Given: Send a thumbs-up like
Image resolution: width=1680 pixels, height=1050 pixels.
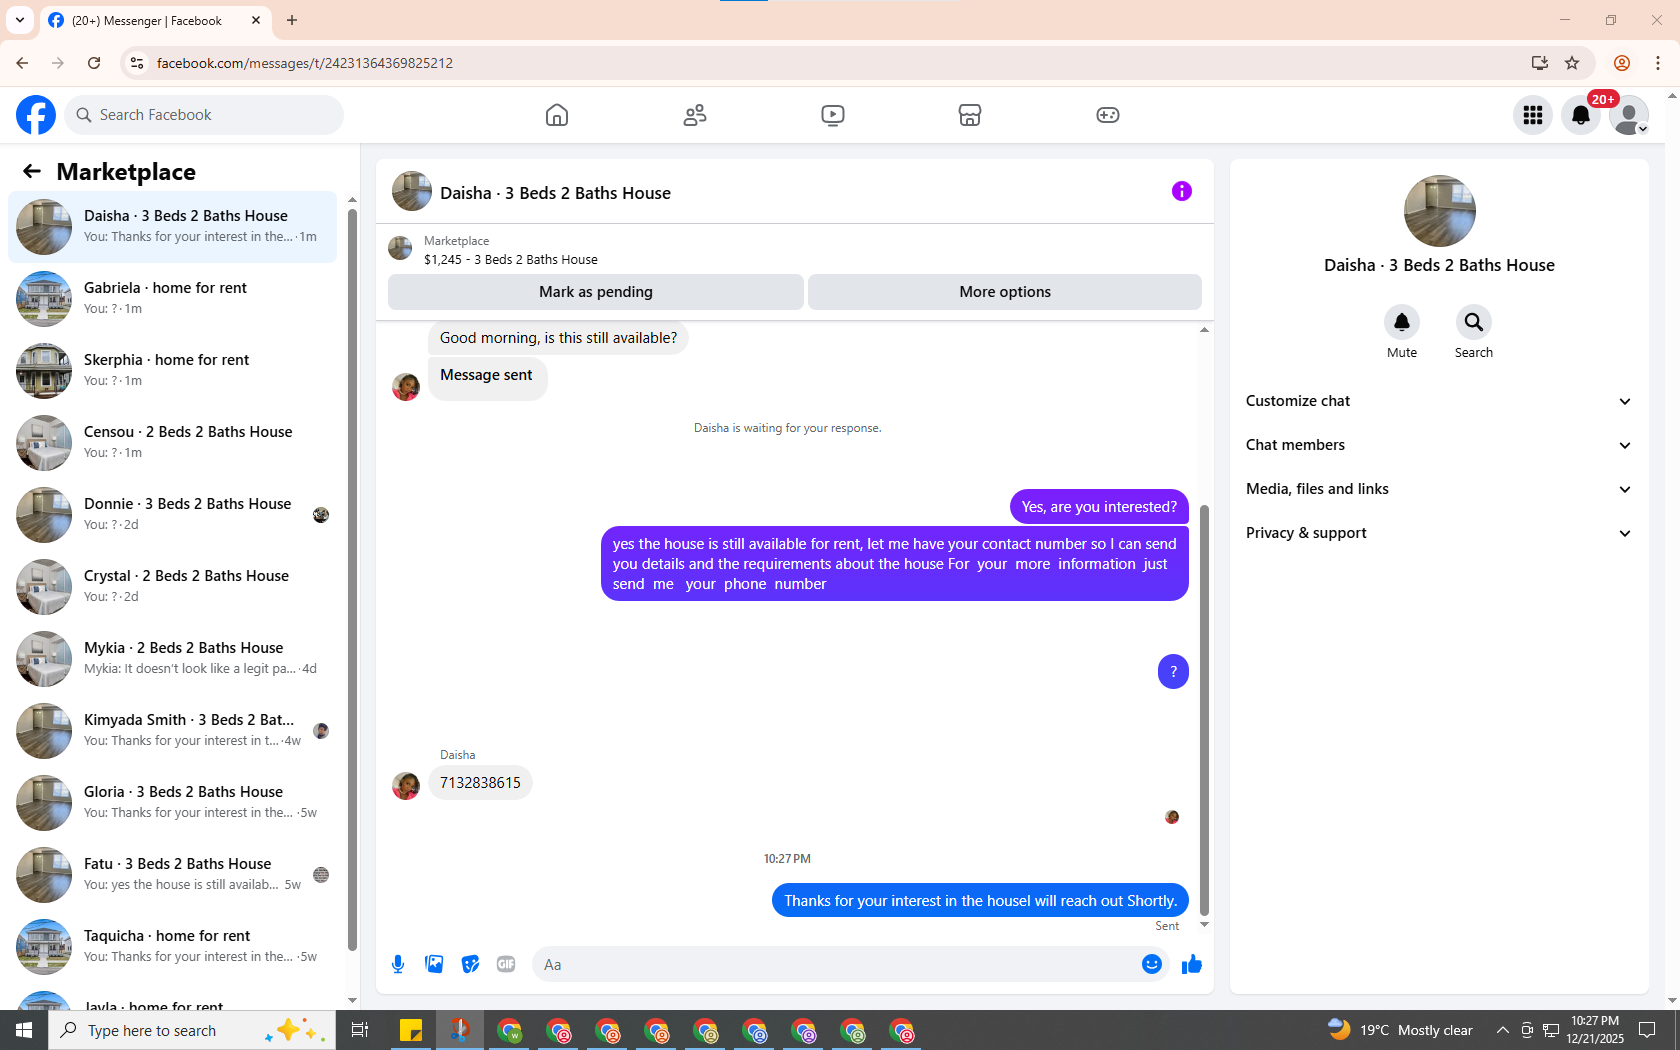Looking at the screenshot, I should [x=1192, y=964].
